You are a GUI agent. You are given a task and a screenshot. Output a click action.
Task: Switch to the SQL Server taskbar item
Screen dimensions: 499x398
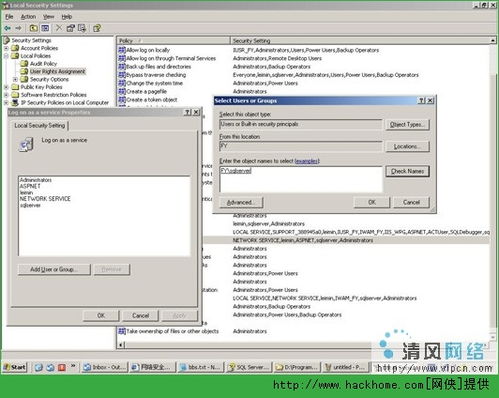pyautogui.click(x=249, y=367)
